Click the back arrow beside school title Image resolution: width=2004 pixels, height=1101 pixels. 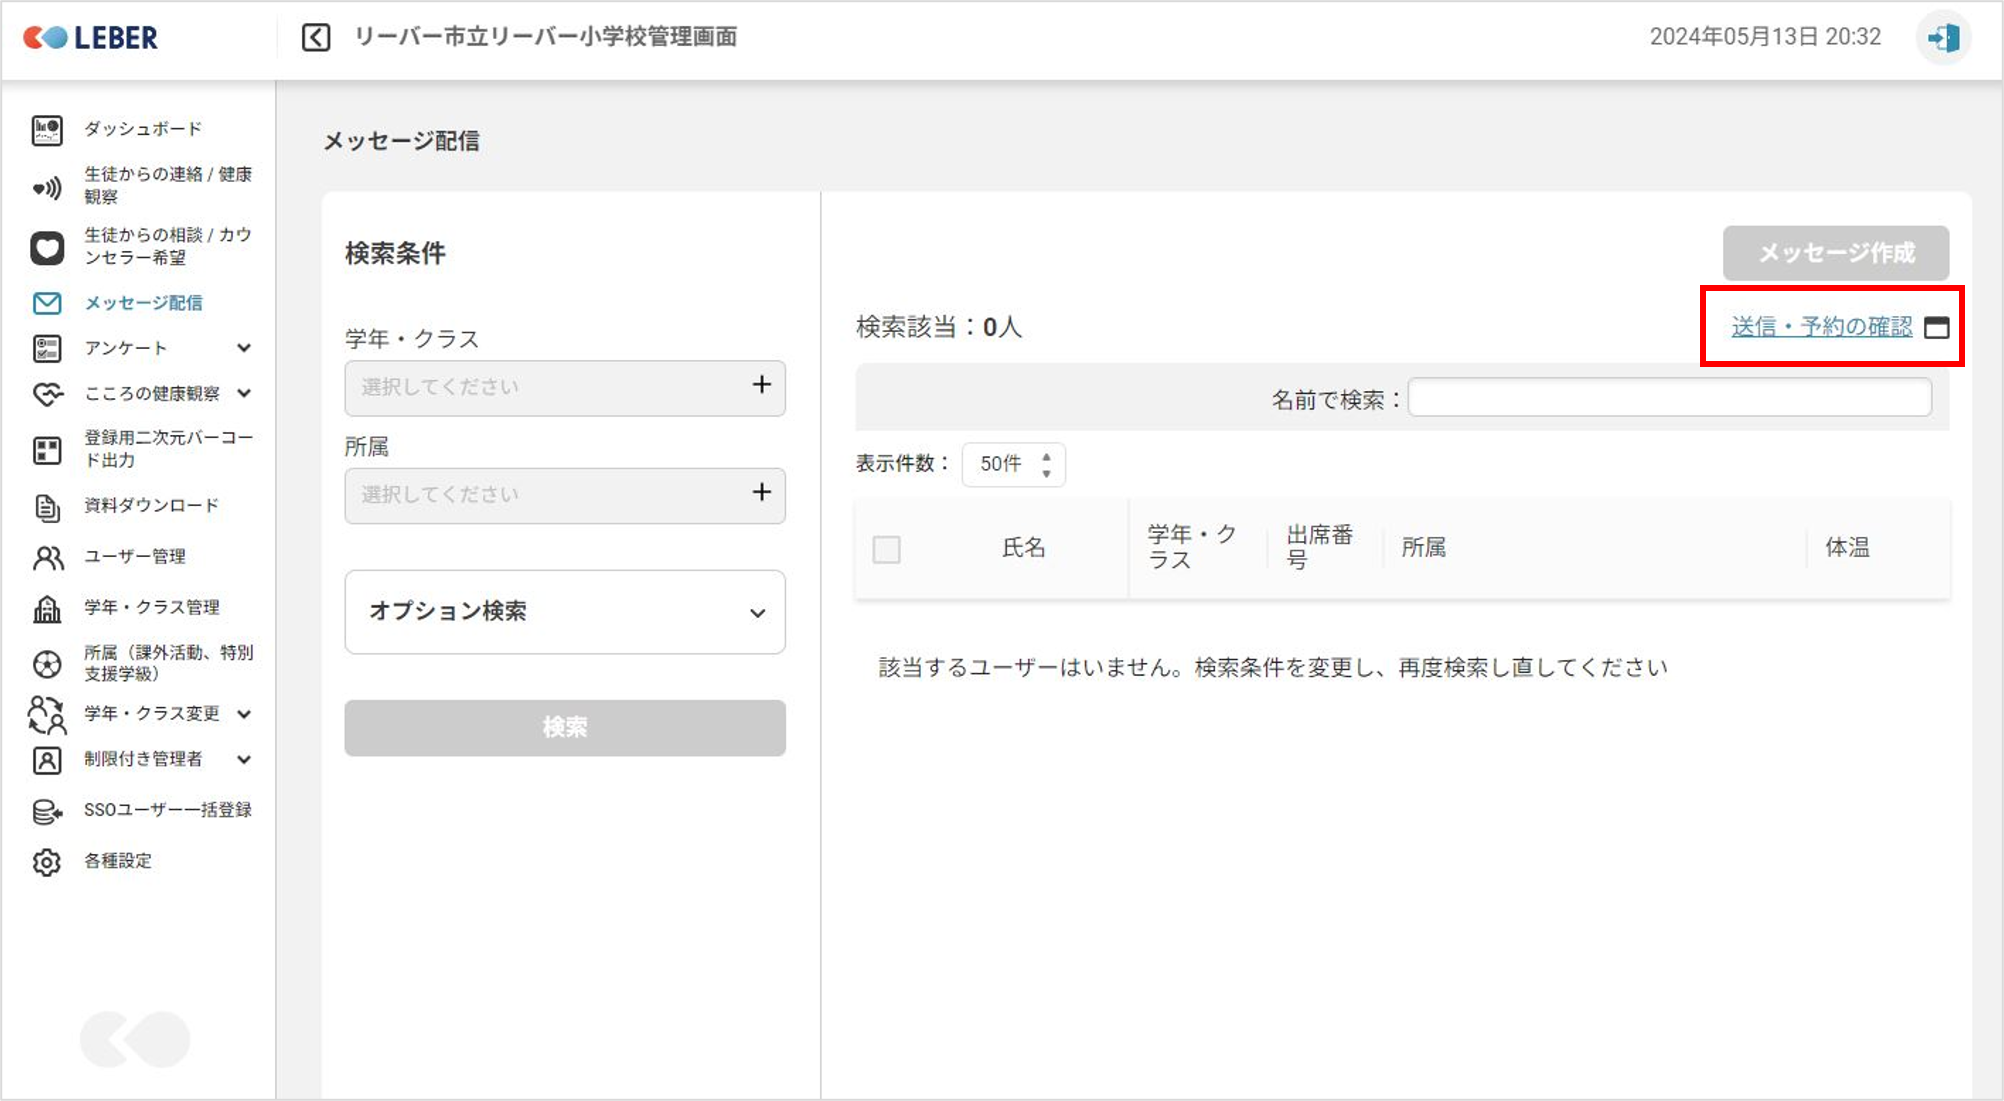(316, 38)
